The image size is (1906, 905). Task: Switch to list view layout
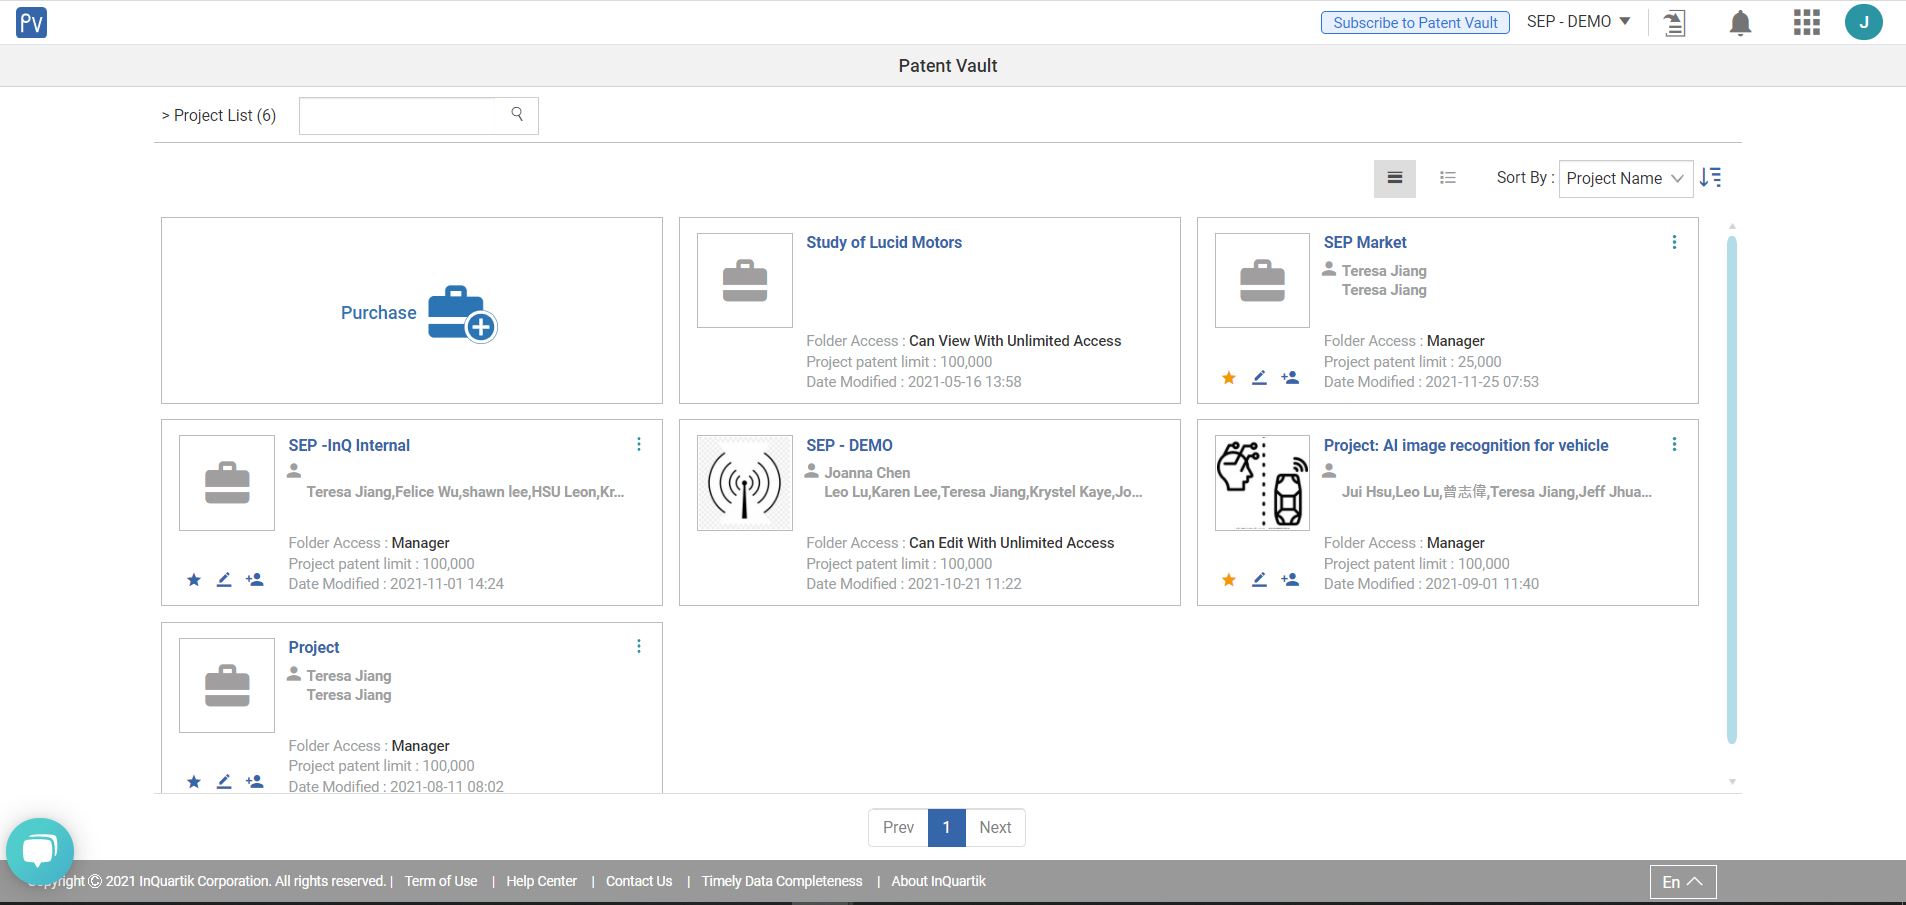[1447, 178]
